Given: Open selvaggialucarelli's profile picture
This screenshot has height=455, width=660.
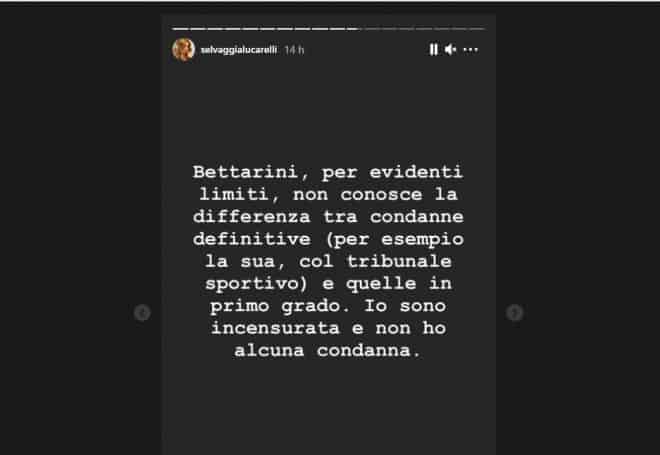Looking at the screenshot, I should [184, 50].
